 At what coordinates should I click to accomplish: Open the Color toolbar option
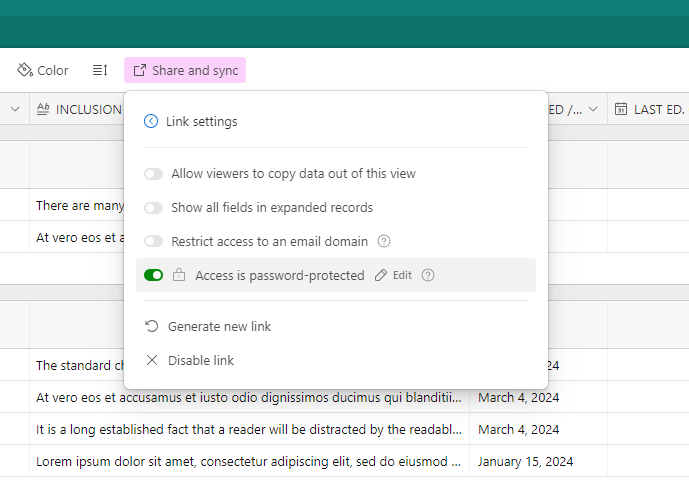(x=43, y=70)
